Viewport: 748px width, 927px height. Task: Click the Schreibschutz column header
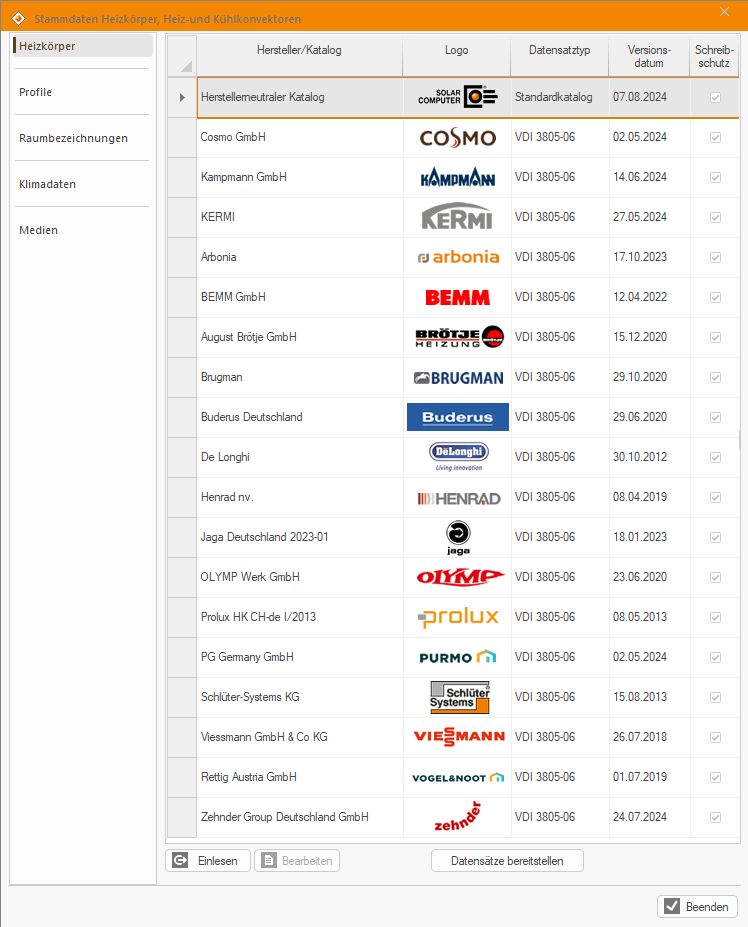(714, 56)
